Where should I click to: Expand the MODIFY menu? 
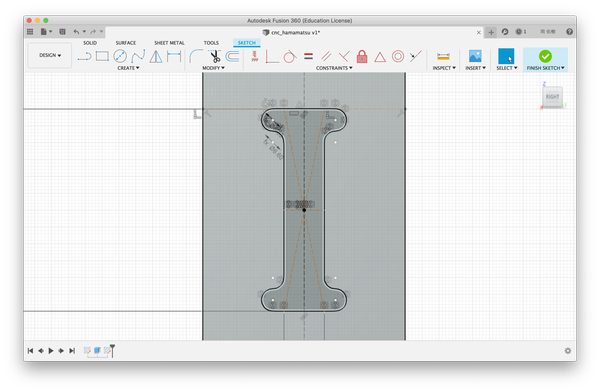click(x=214, y=68)
